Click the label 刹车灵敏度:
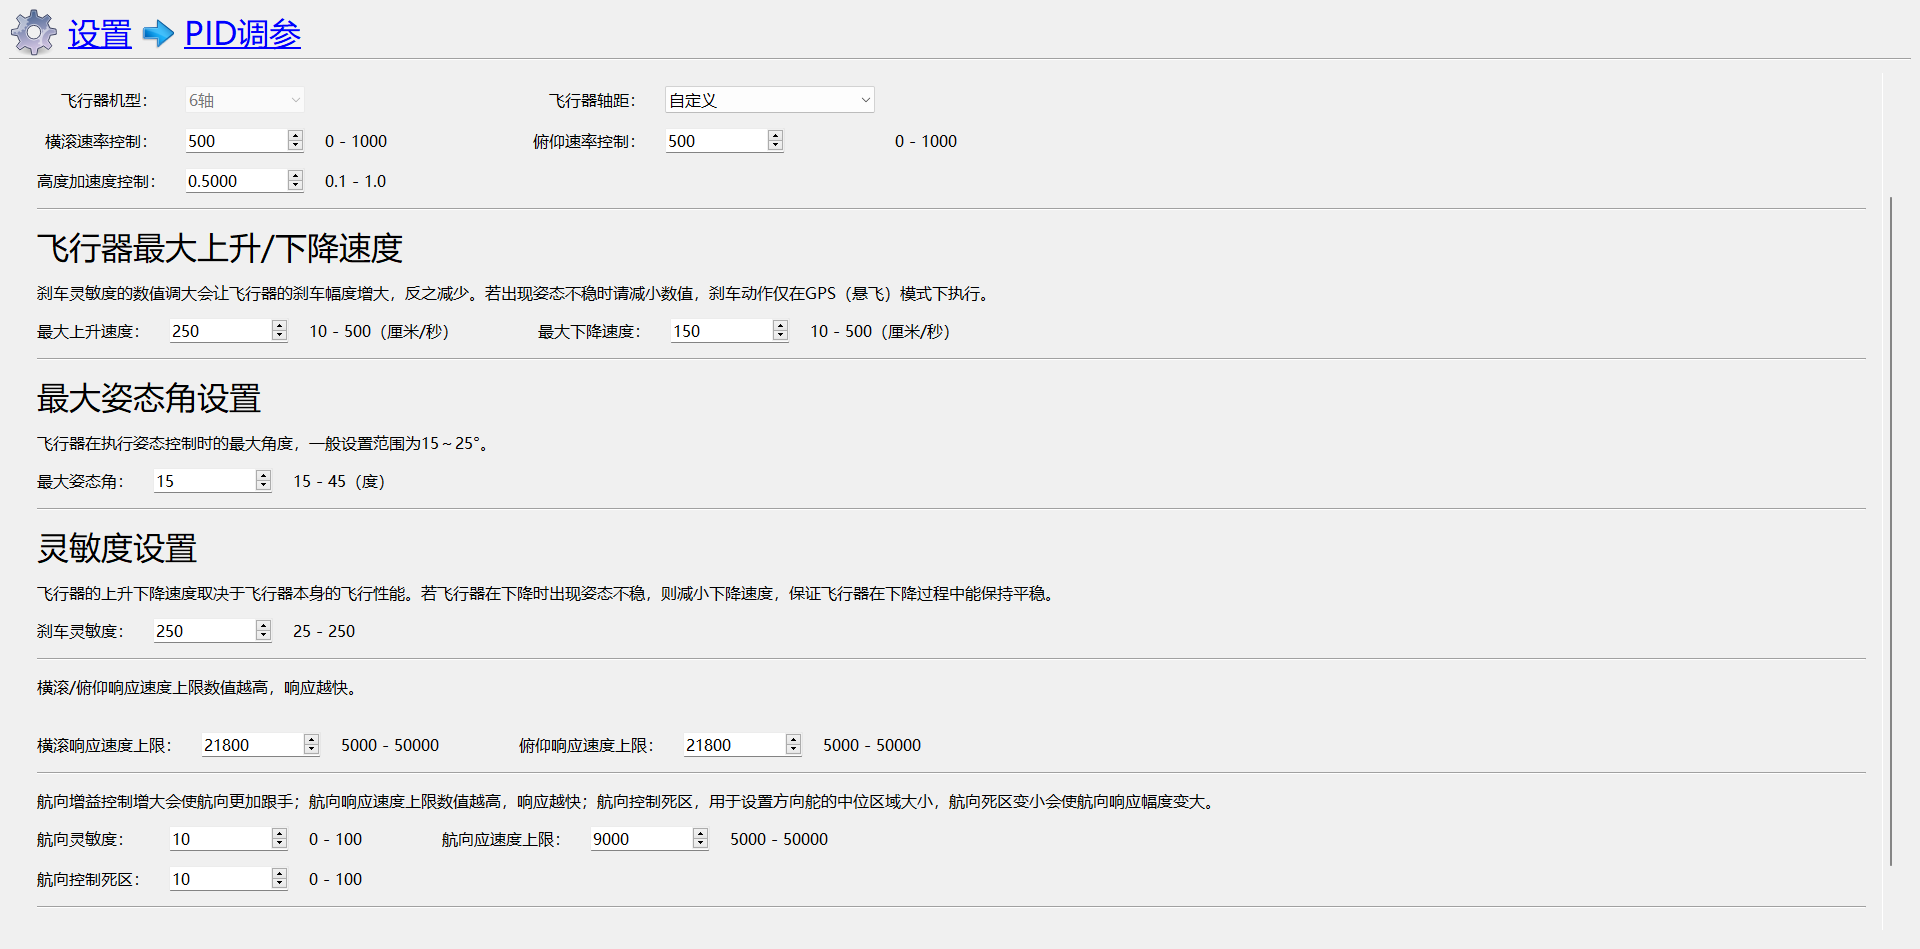The image size is (1920, 949). pyautogui.click(x=80, y=631)
